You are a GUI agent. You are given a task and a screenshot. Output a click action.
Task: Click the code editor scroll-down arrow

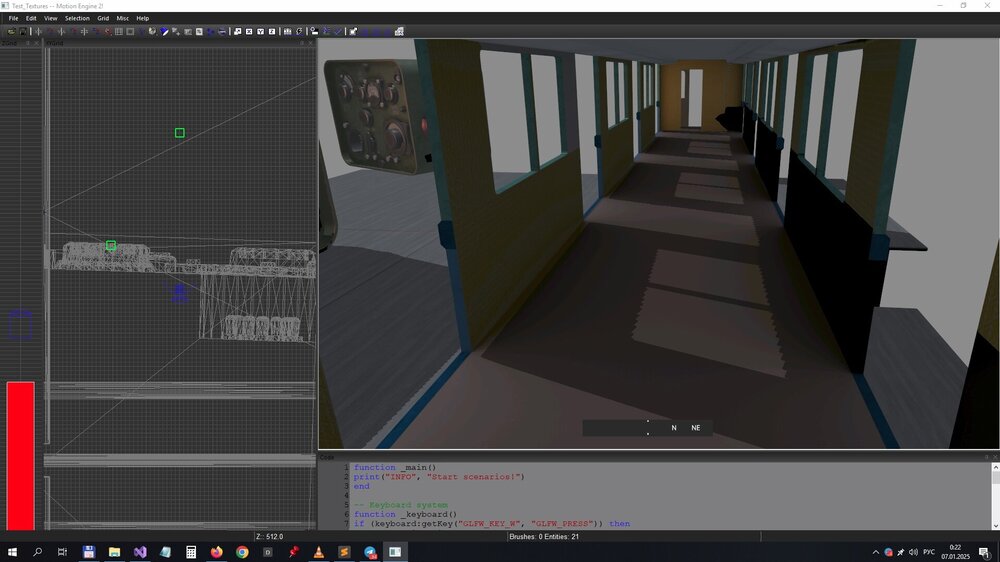(995, 526)
